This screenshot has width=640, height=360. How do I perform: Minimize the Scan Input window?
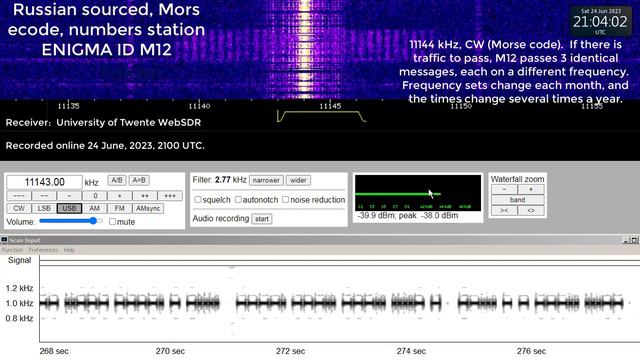click(626, 240)
